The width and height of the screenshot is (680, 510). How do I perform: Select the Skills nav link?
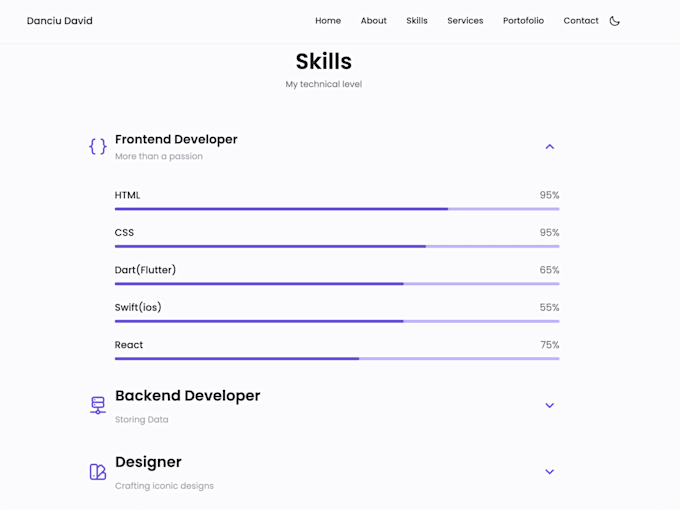[417, 21]
